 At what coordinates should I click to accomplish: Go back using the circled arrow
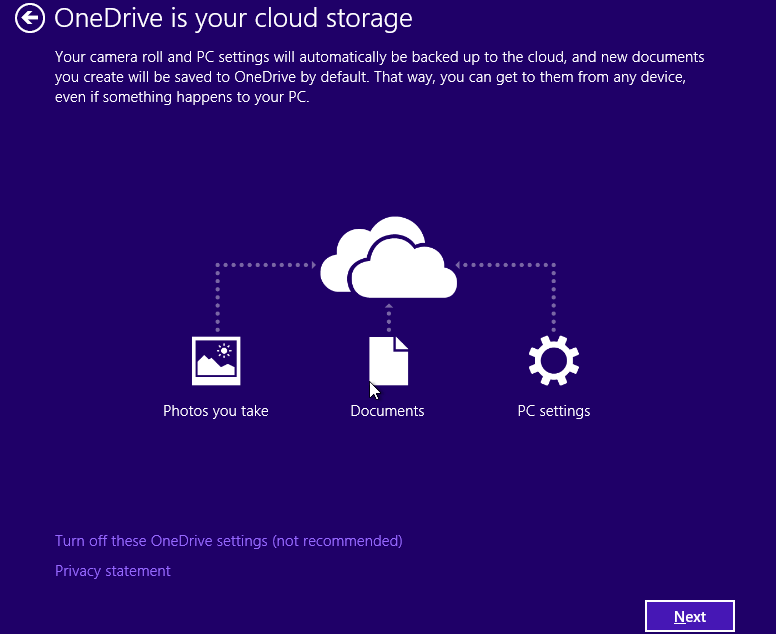pos(30,18)
